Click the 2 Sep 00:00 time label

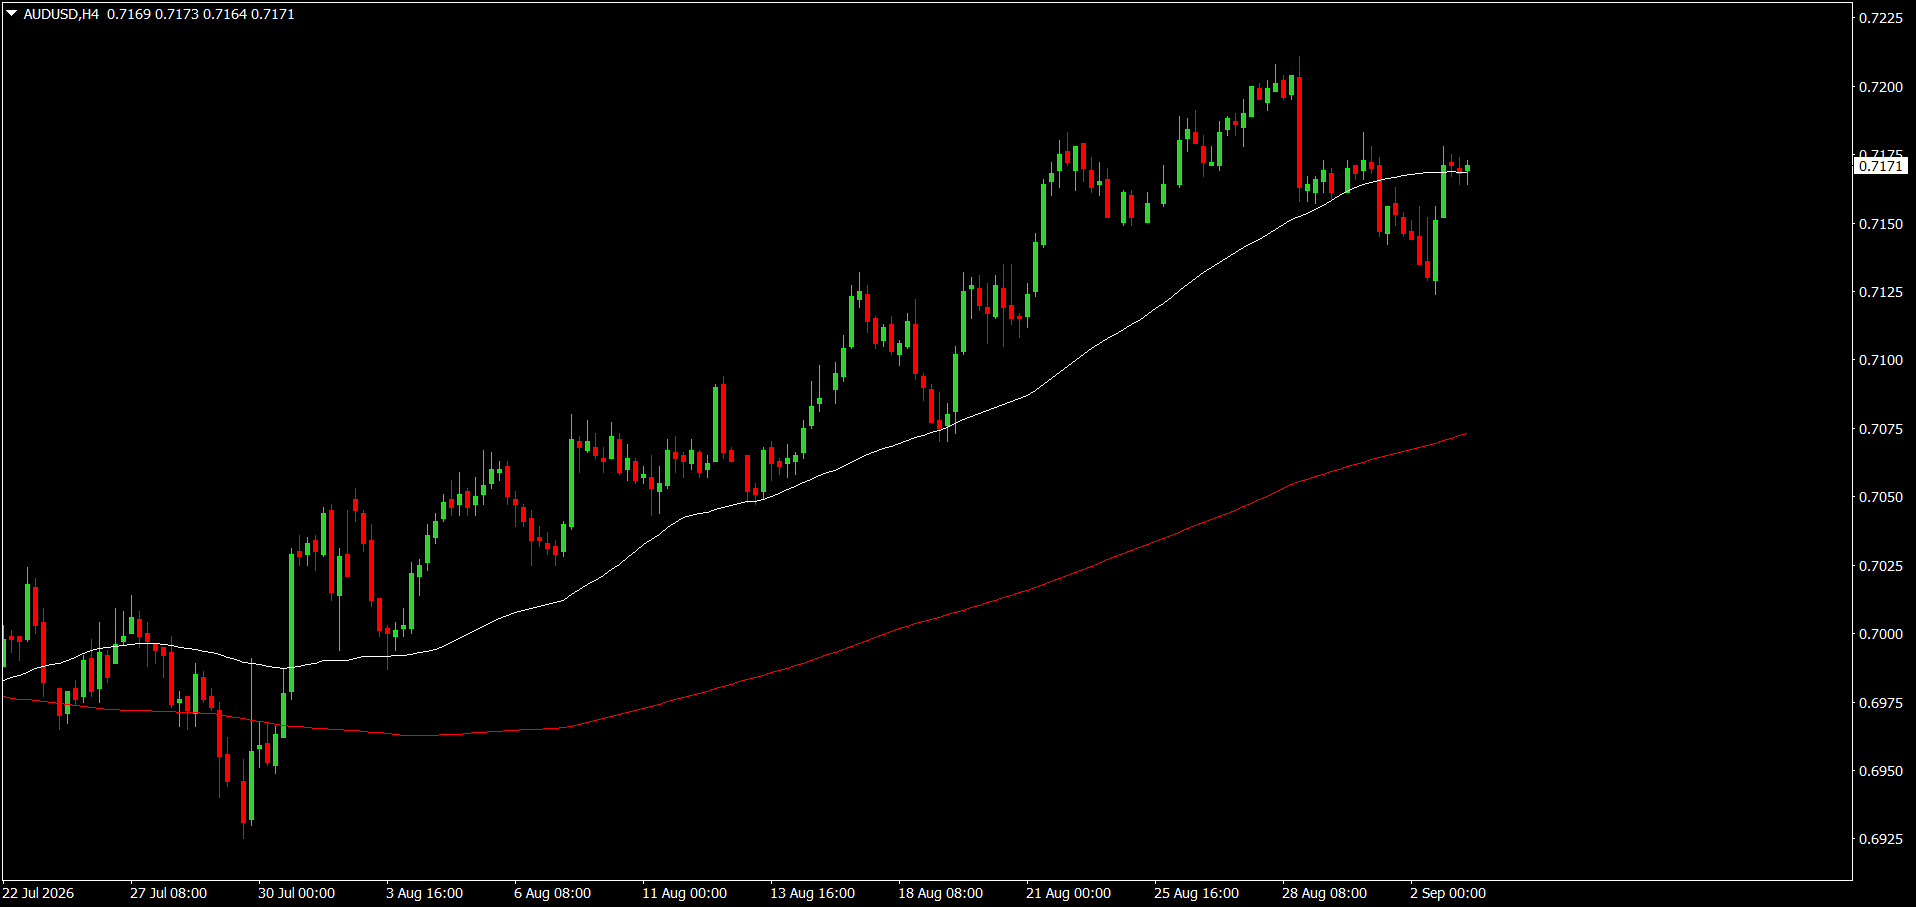1448,893
